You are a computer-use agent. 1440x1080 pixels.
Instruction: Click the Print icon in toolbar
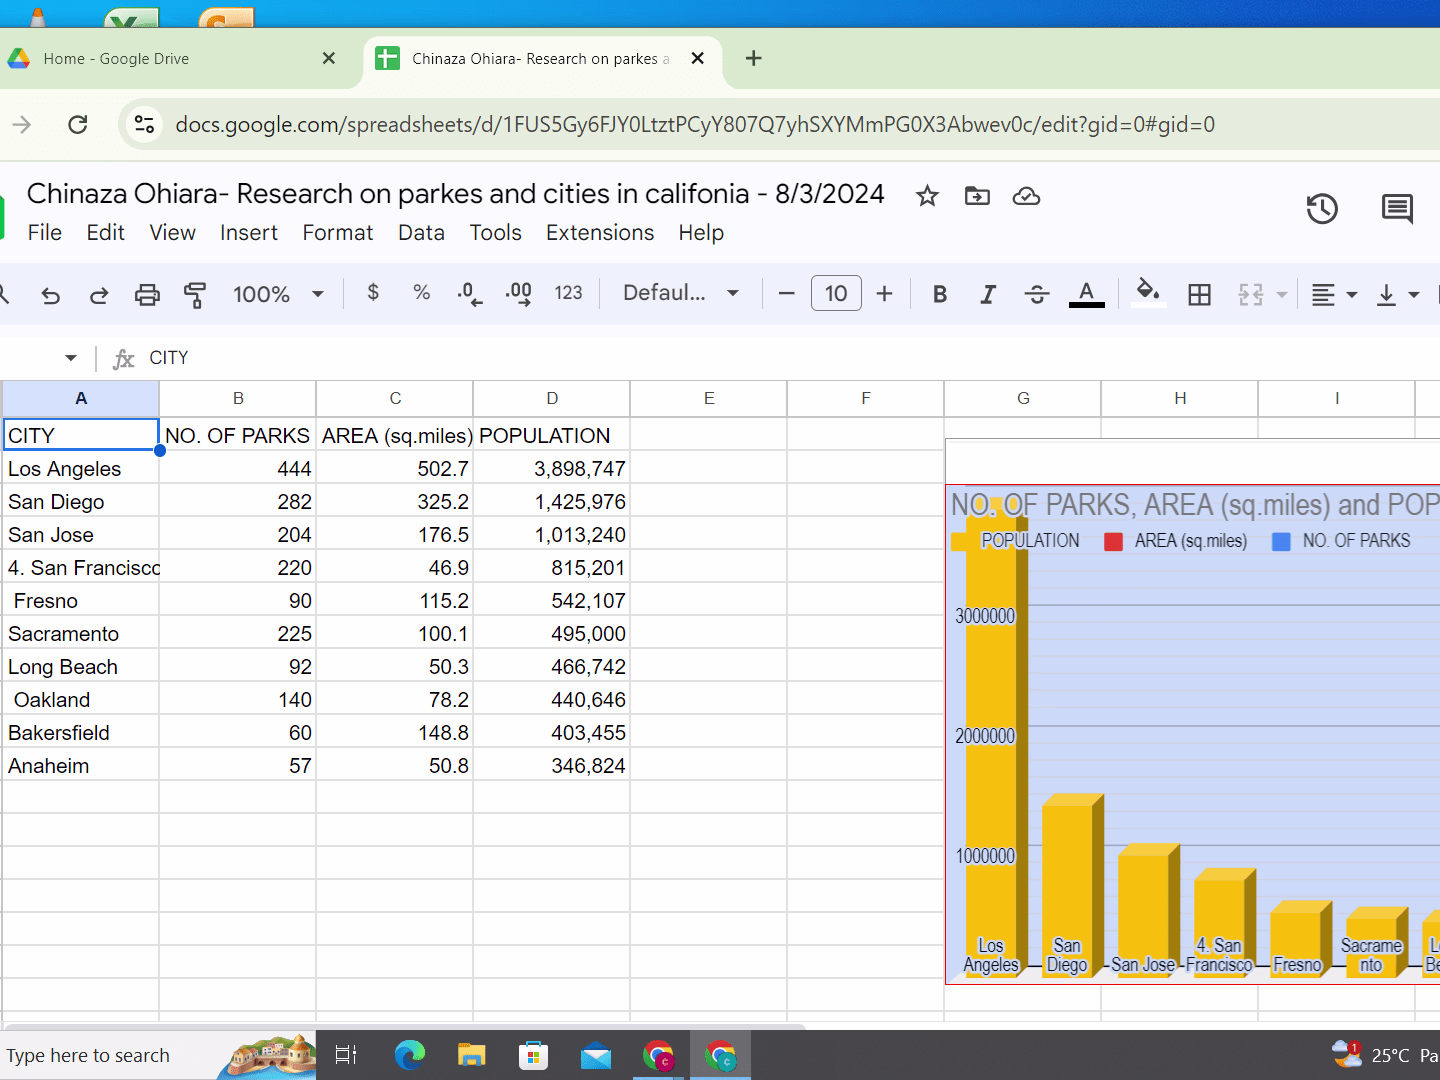pos(147,294)
